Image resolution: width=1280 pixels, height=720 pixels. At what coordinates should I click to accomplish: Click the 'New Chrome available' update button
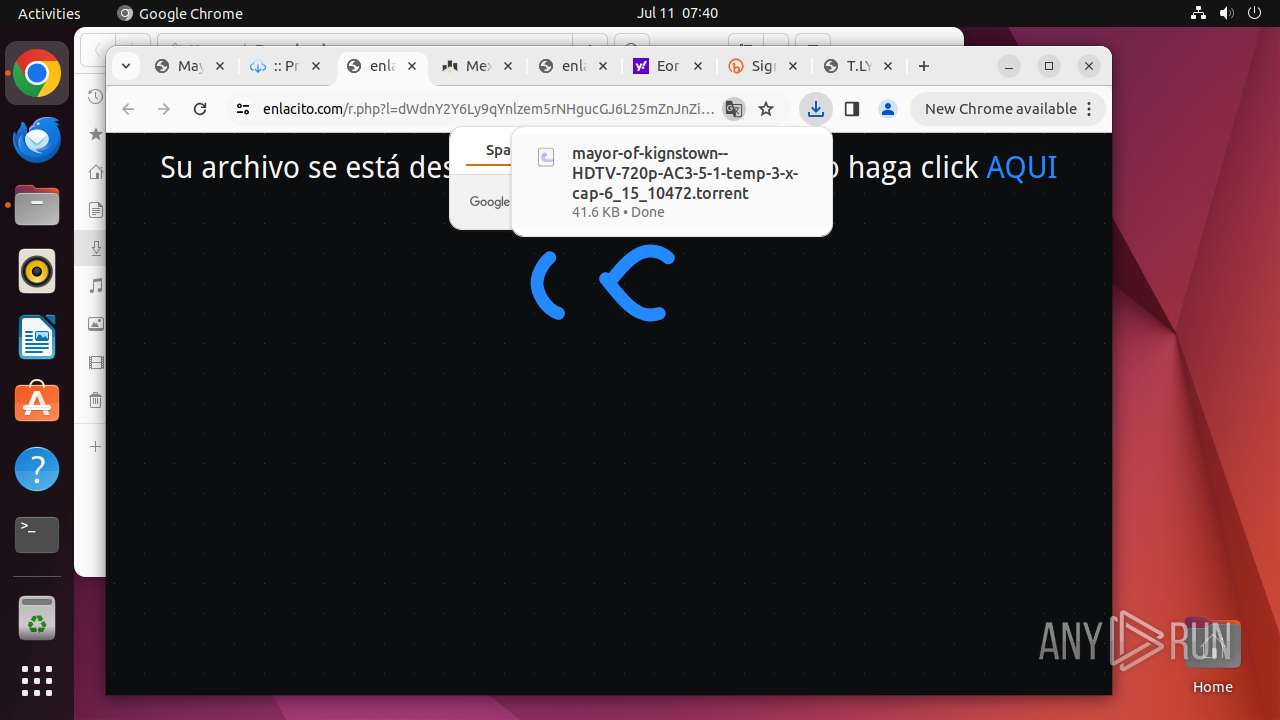point(1008,109)
